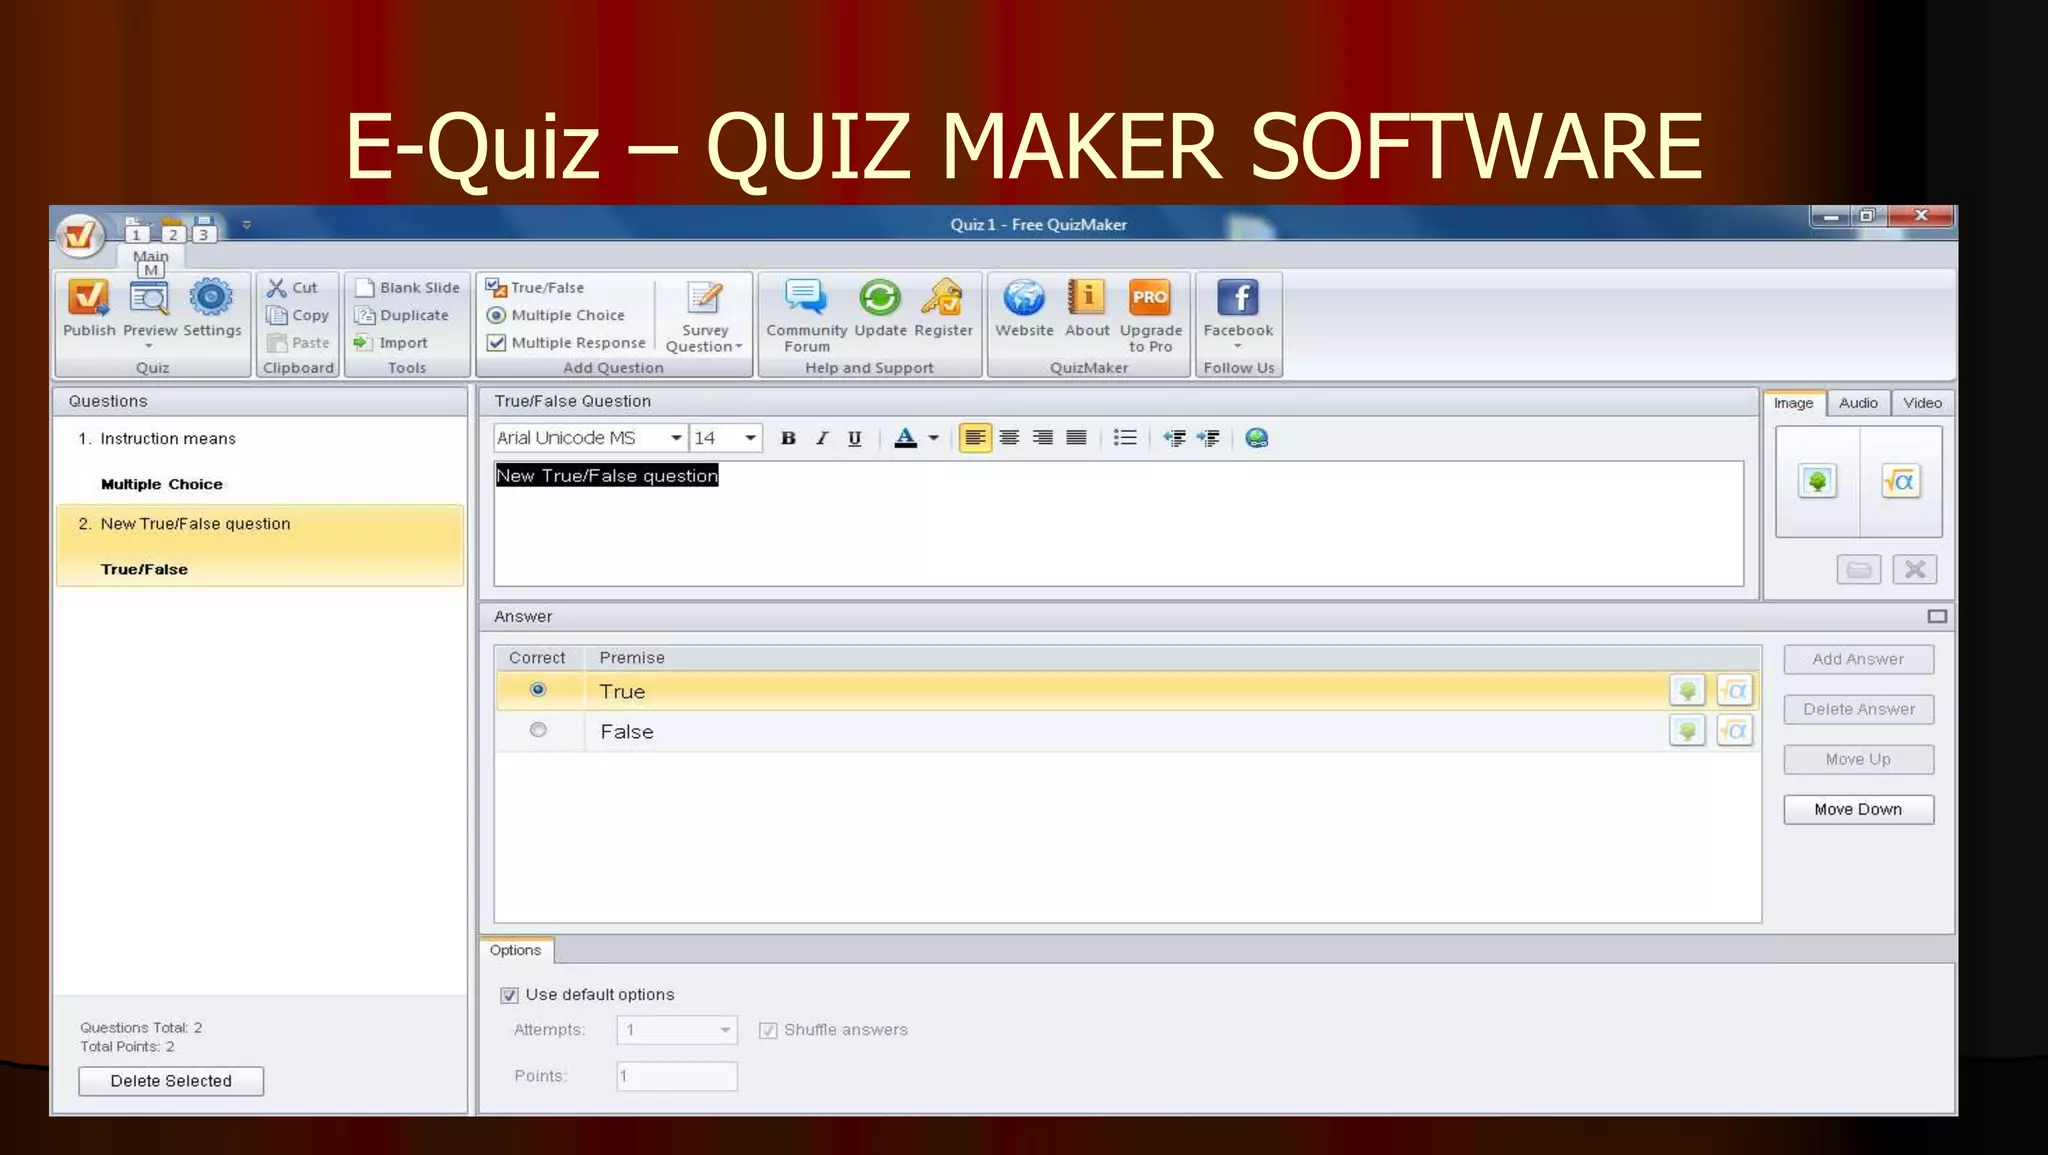The image size is (2048, 1155).
Task: Maximize the Answer panel
Action: 1937,617
